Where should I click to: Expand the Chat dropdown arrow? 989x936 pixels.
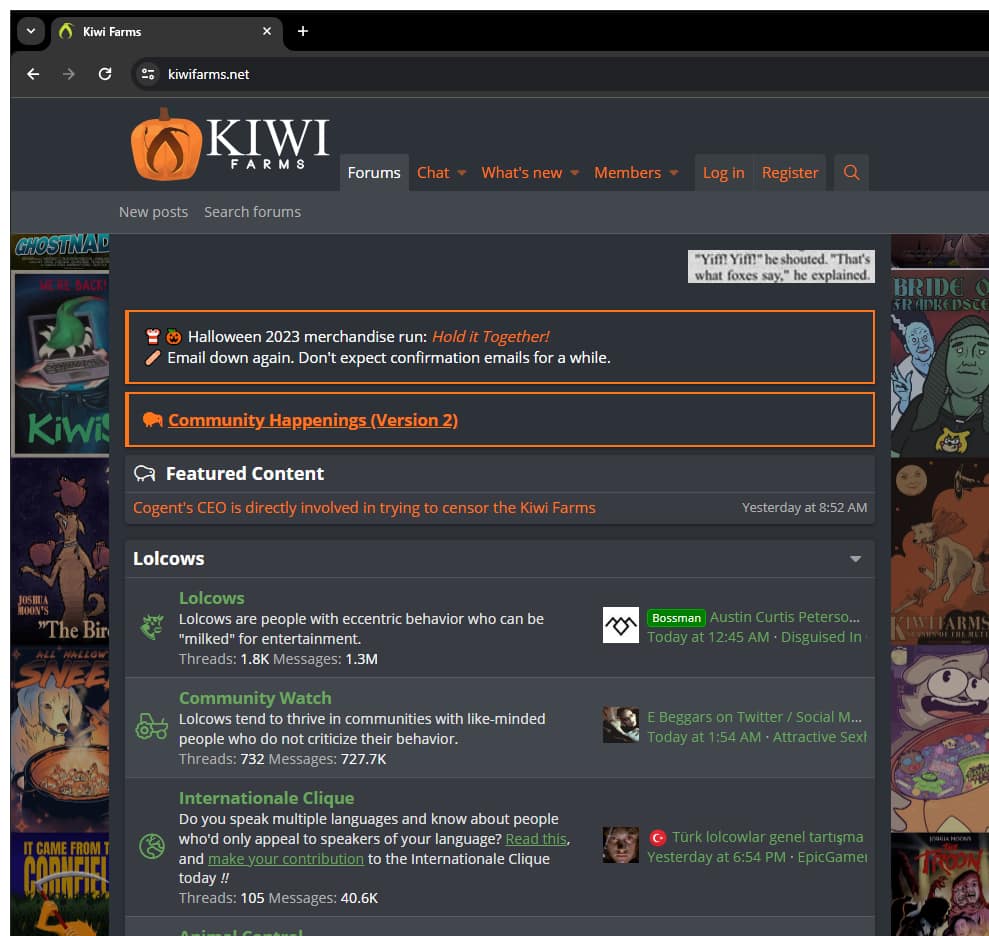(462, 173)
